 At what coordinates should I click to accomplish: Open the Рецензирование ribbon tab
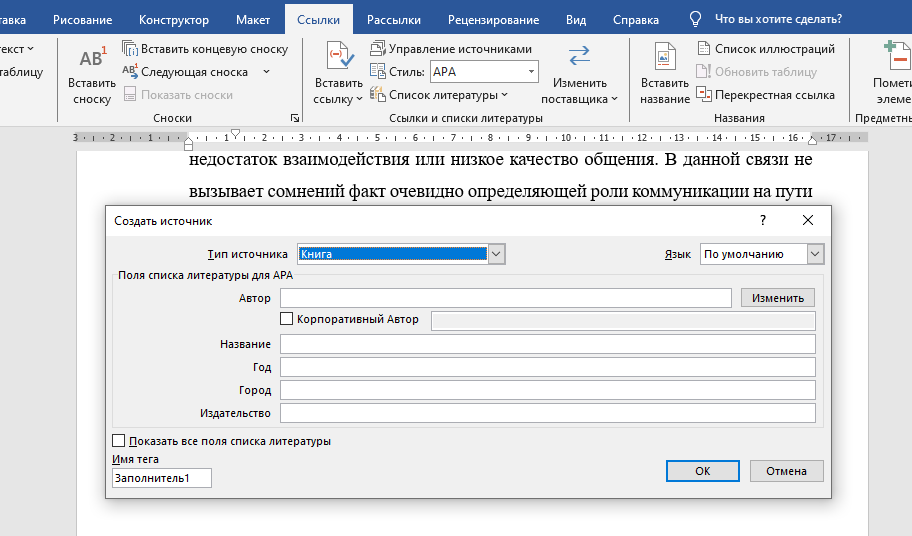pos(493,19)
